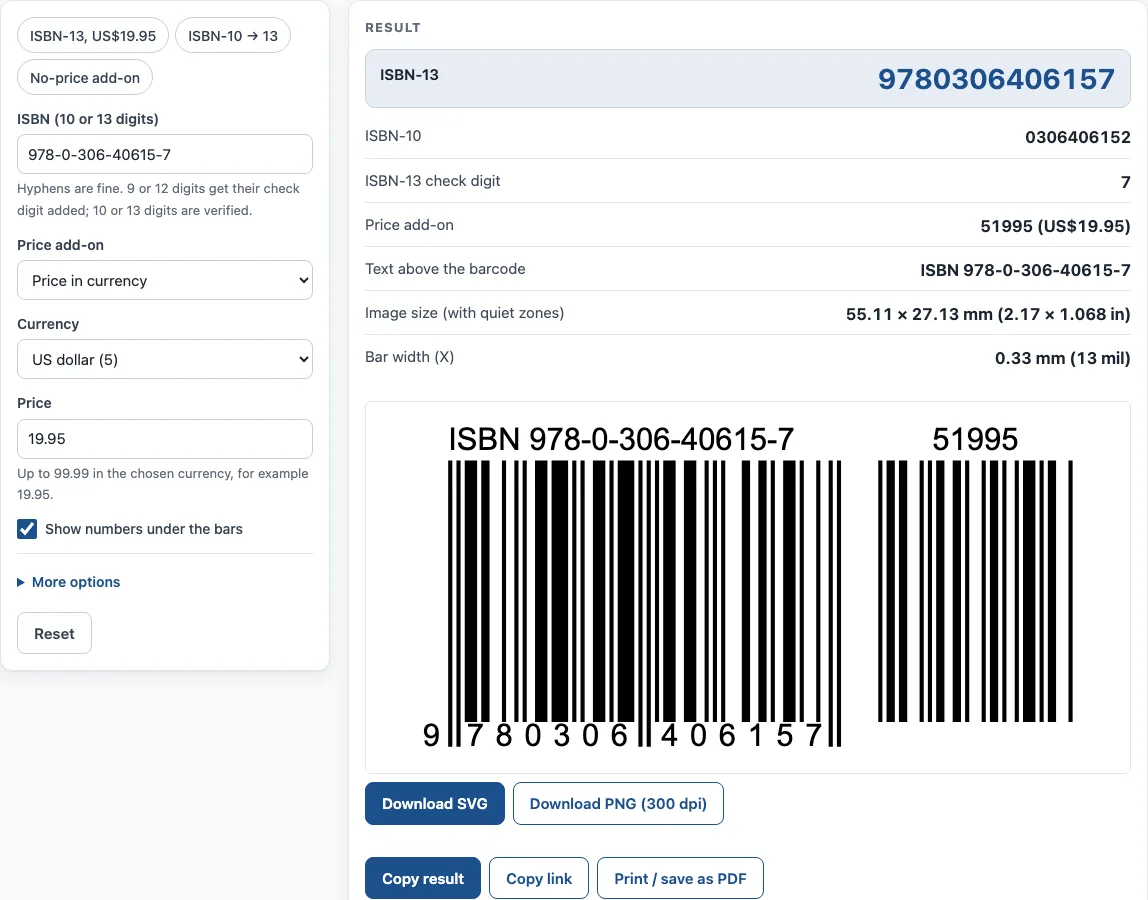Image resolution: width=1148 pixels, height=900 pixels.
Task: Expand the More options section
Action: pos(69,582)
